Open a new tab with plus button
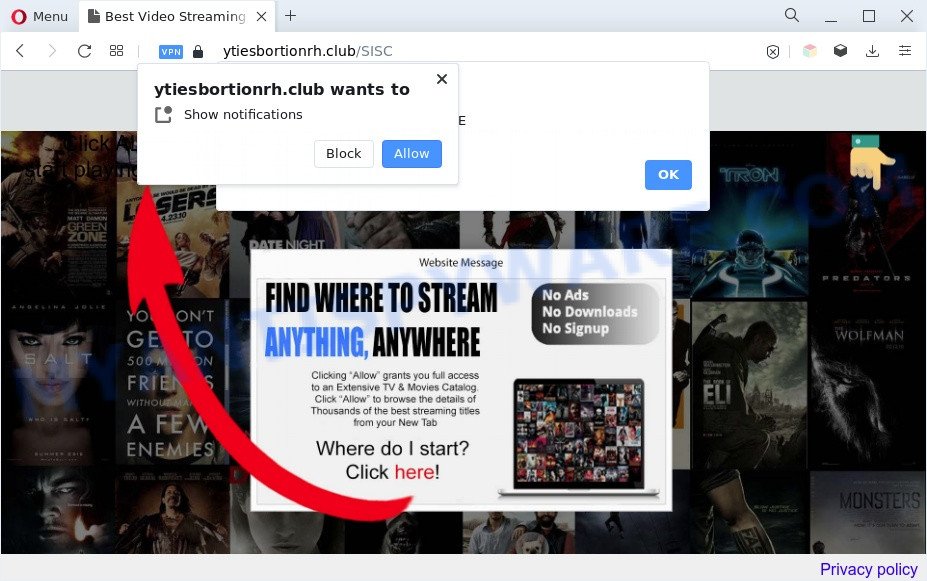 (x=290, y=16)
